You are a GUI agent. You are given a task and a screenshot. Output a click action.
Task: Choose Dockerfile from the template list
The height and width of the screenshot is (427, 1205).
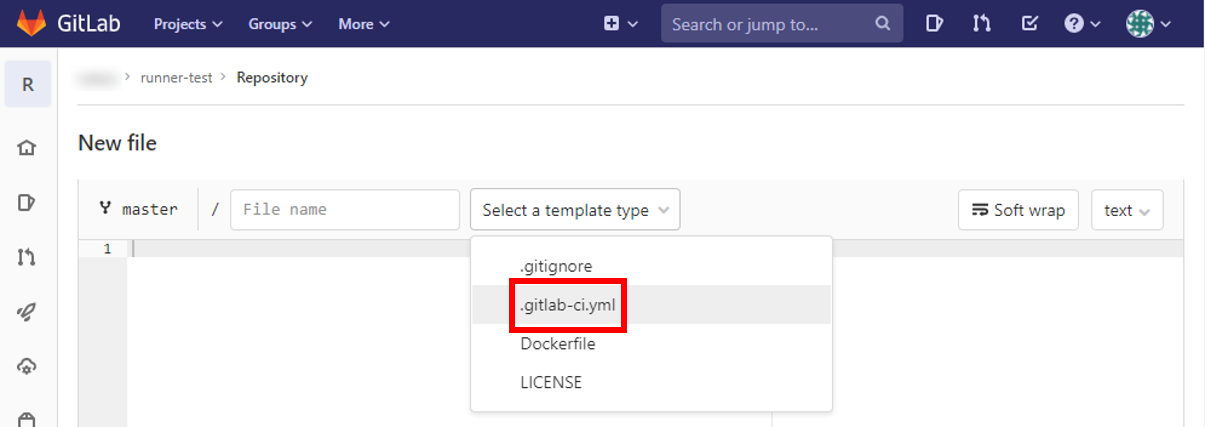pos(557,343)
